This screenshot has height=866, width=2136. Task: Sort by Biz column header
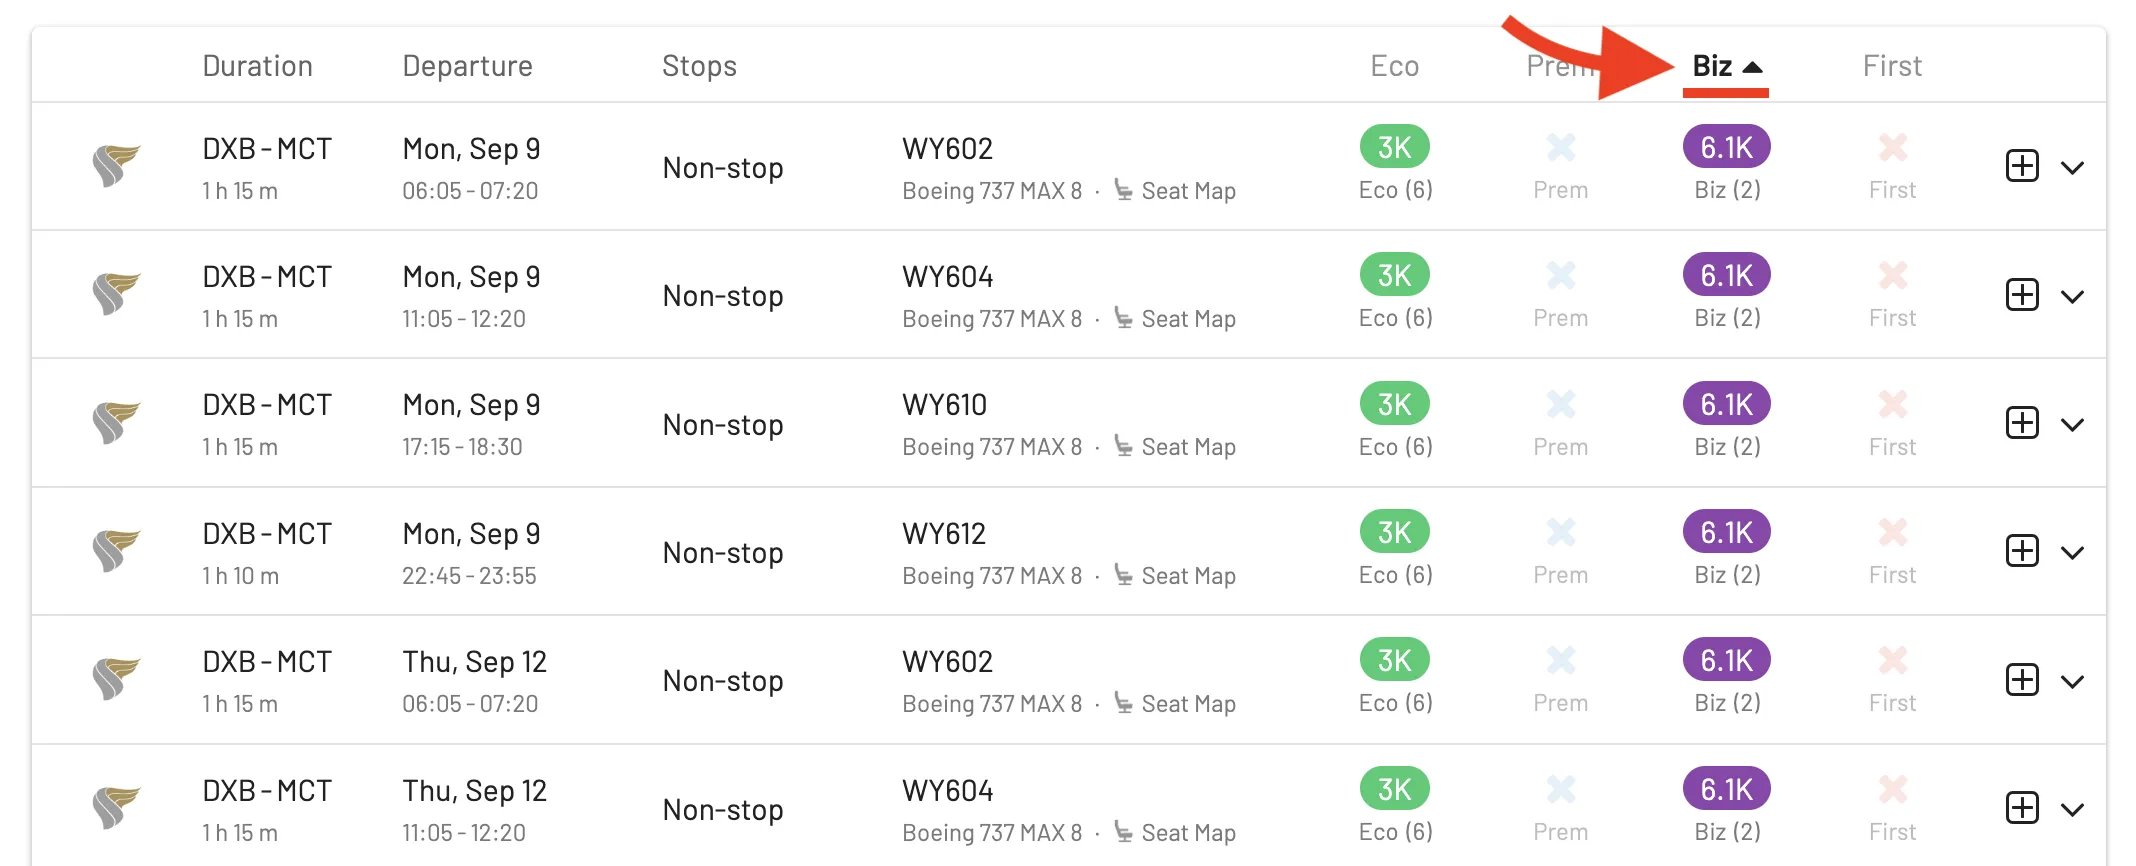pyautogui.click(x=1726, y=66)
